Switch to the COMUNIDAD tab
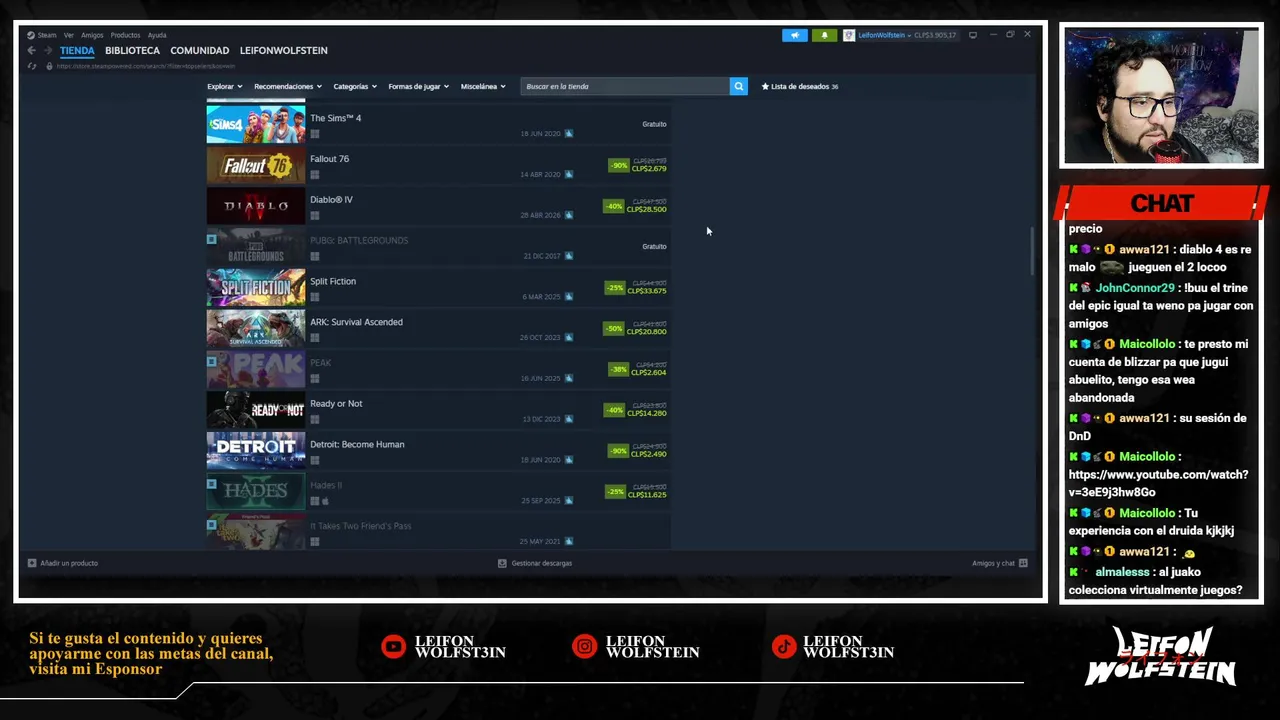The width and height of the screenshot is (1280, 720). (x=199, y=50)
